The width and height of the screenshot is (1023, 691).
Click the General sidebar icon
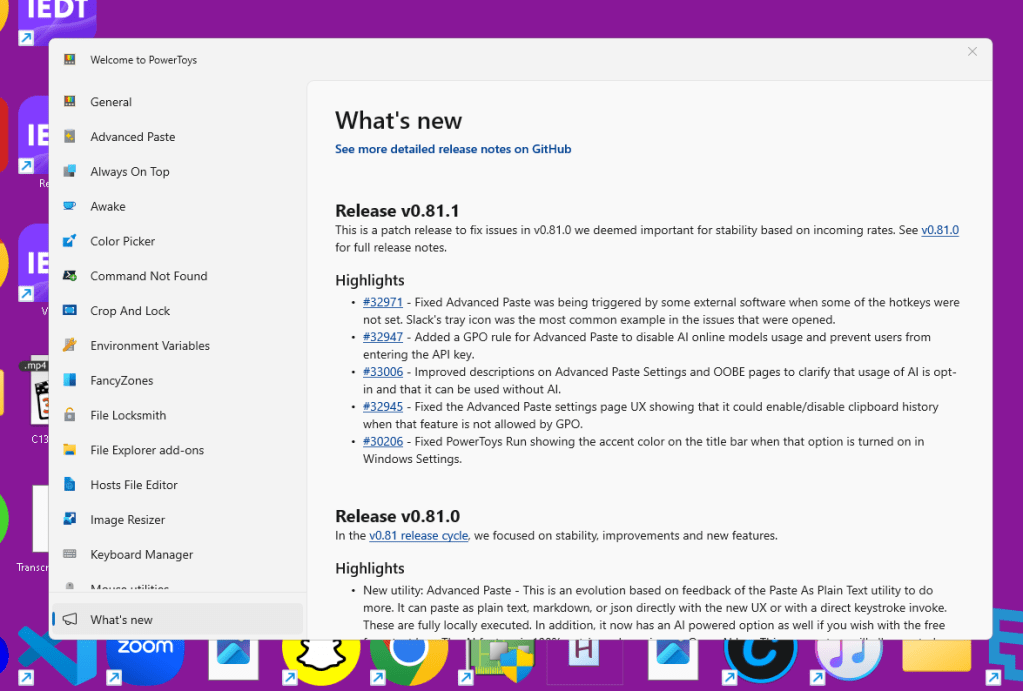tap(70, 101)
